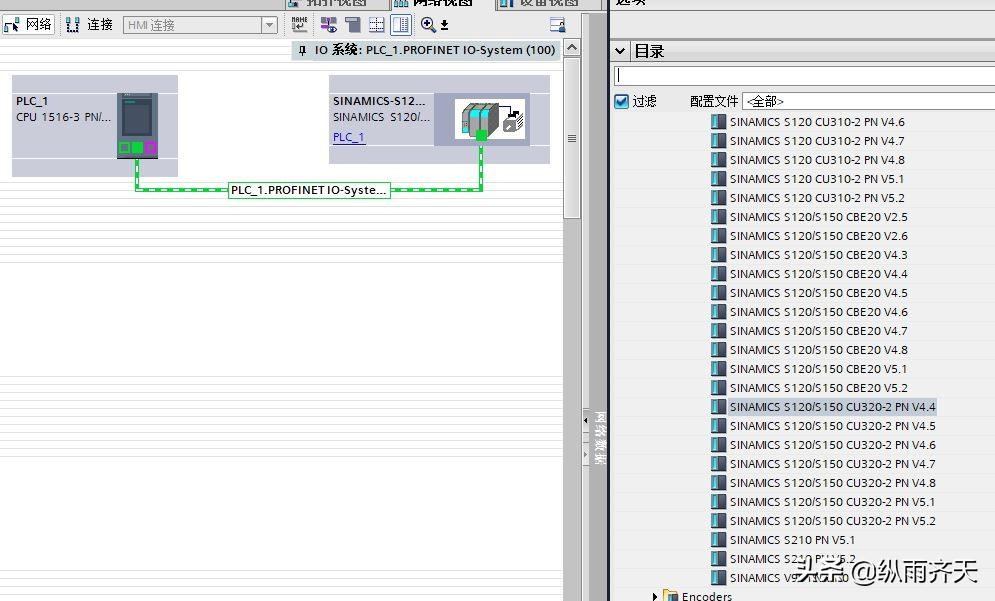
Task: Switch to the 拓扑视图 tab
Action: (336, 3)
